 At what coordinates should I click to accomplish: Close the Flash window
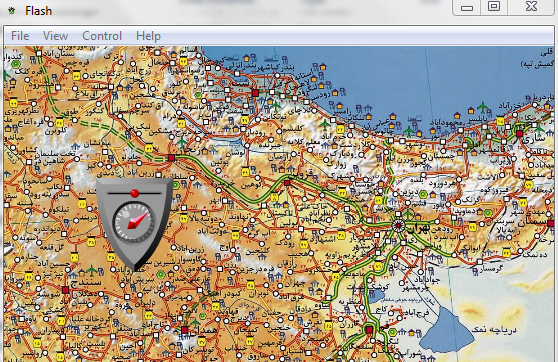click(531, 6)
